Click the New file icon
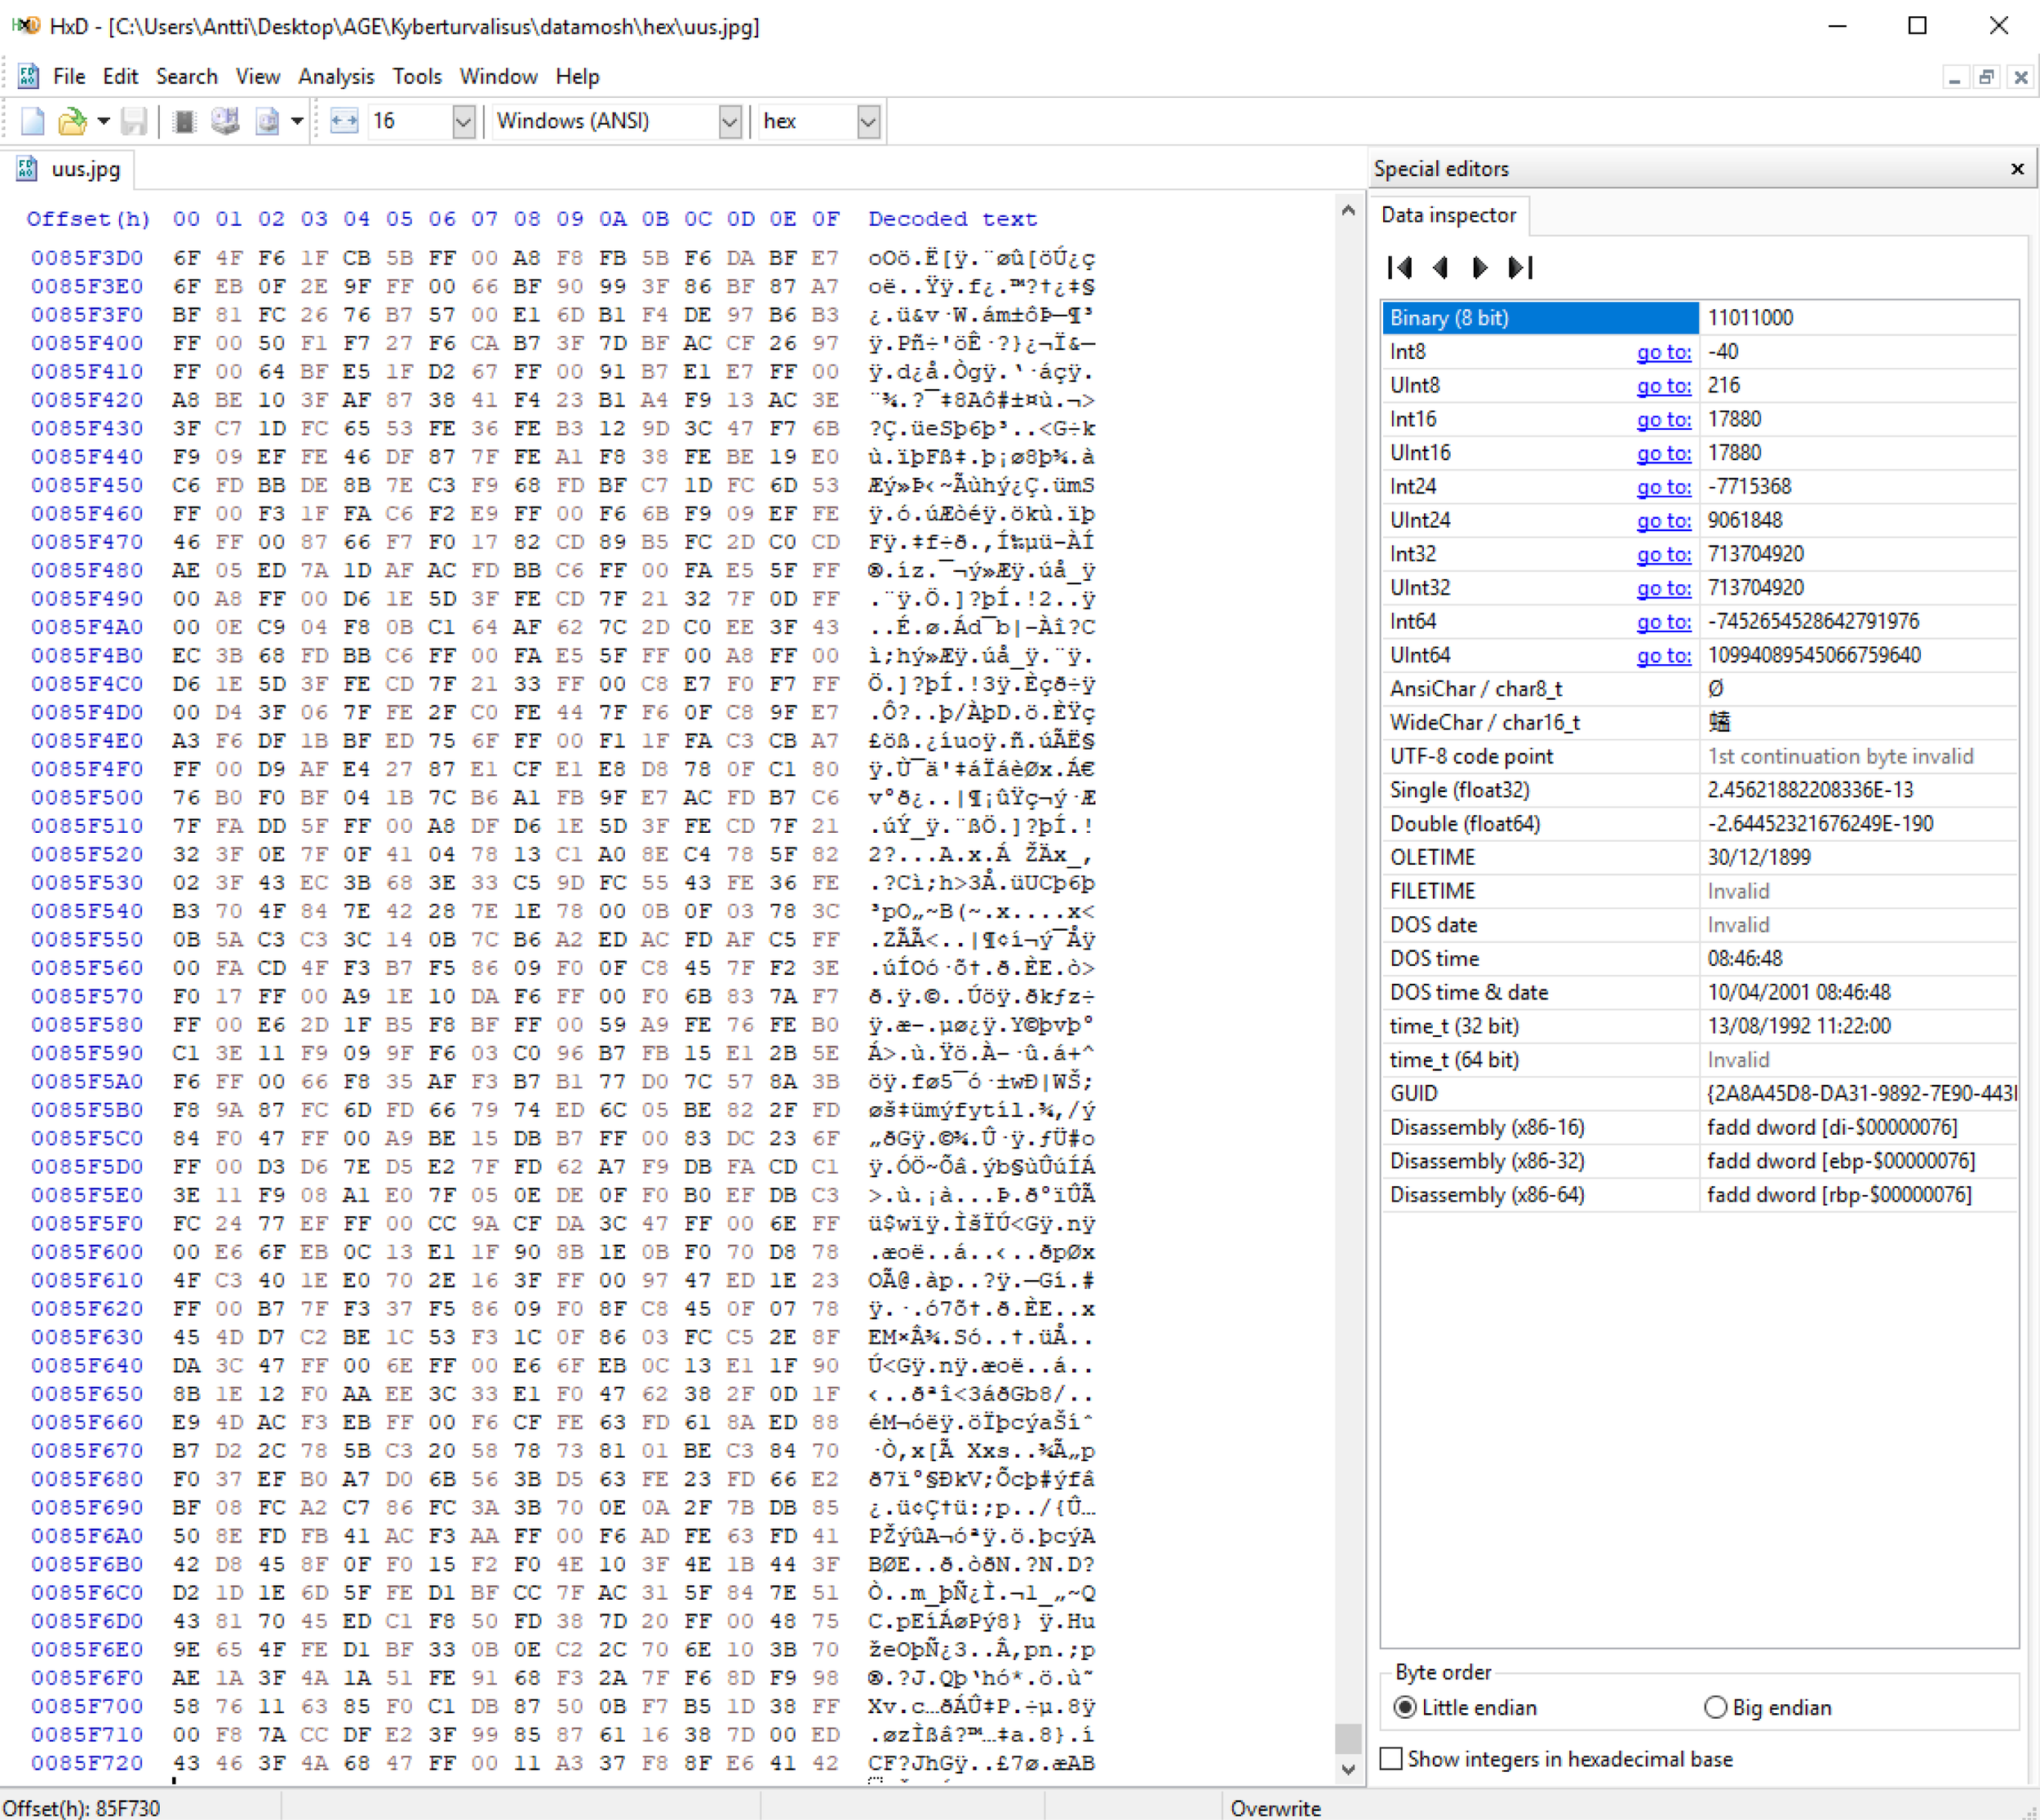This screenshot has height=1820, width=2040. pos(33,121)
